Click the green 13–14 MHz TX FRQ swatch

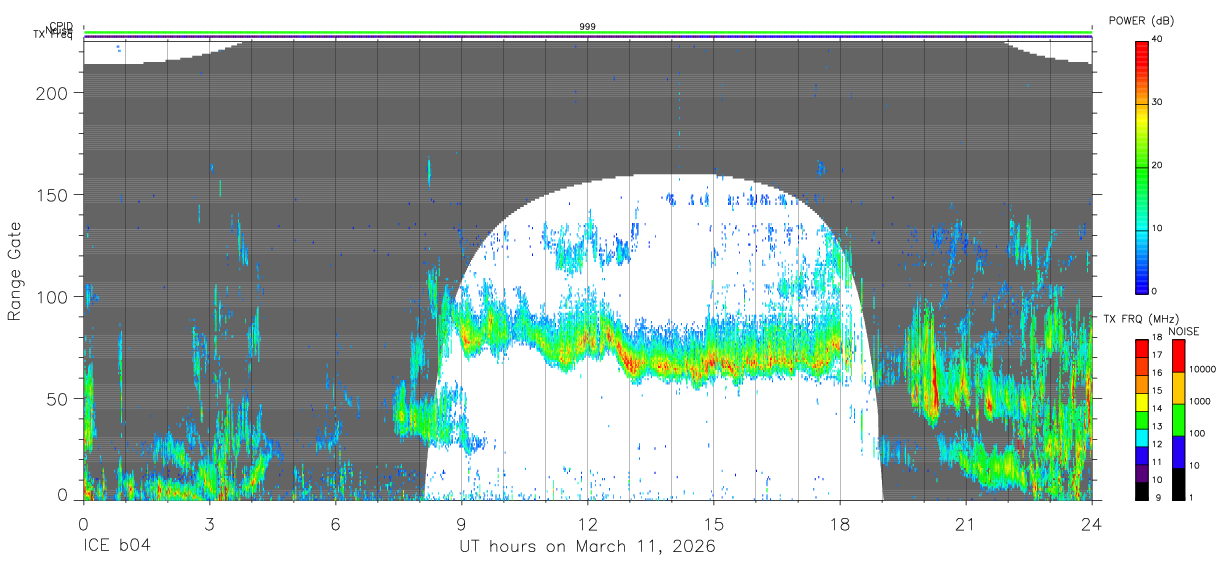(1142, 420)
